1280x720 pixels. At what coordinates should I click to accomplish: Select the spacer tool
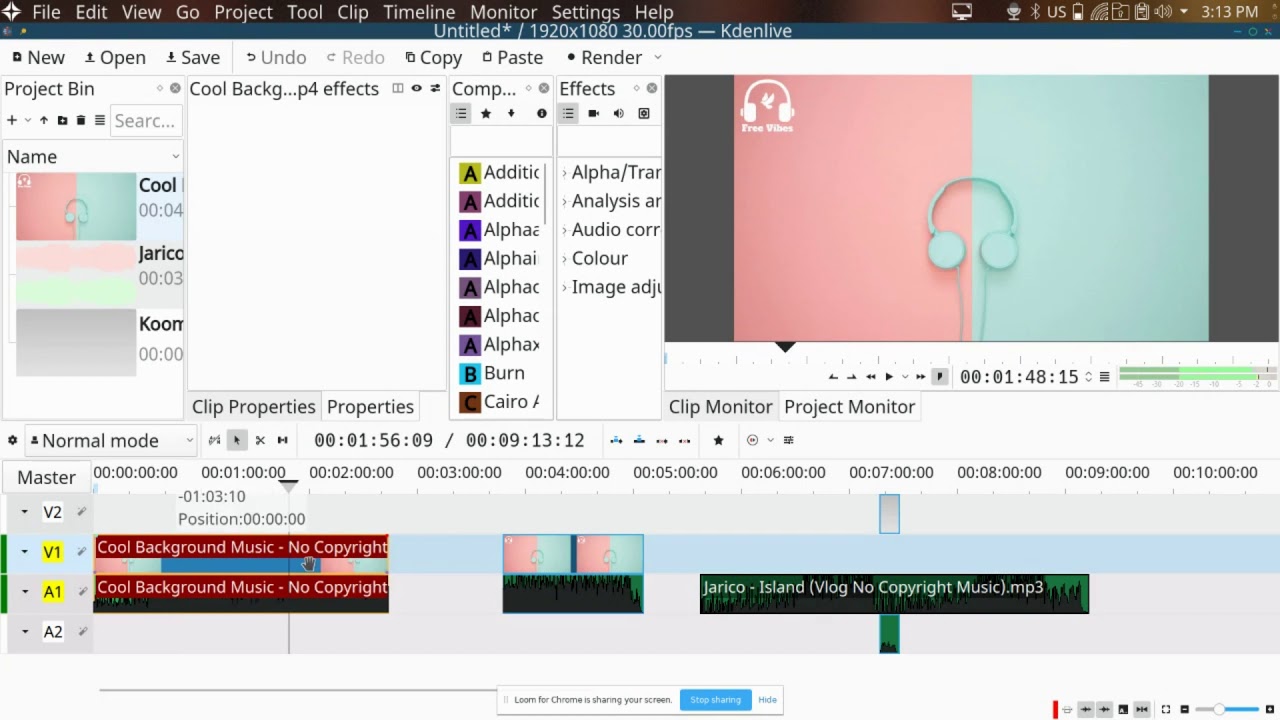[282, 440]
